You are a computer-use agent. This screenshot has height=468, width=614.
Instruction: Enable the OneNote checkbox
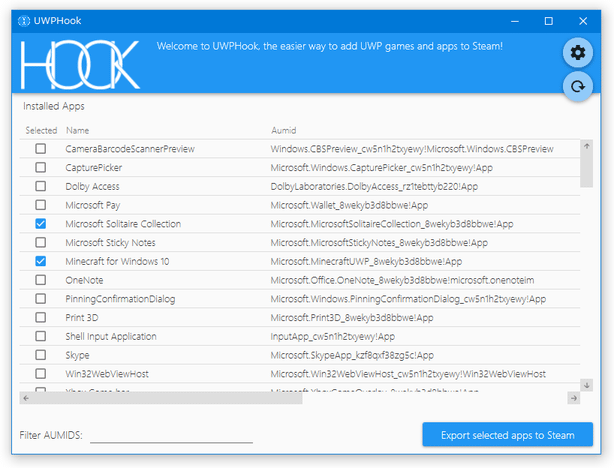(40, 280)
